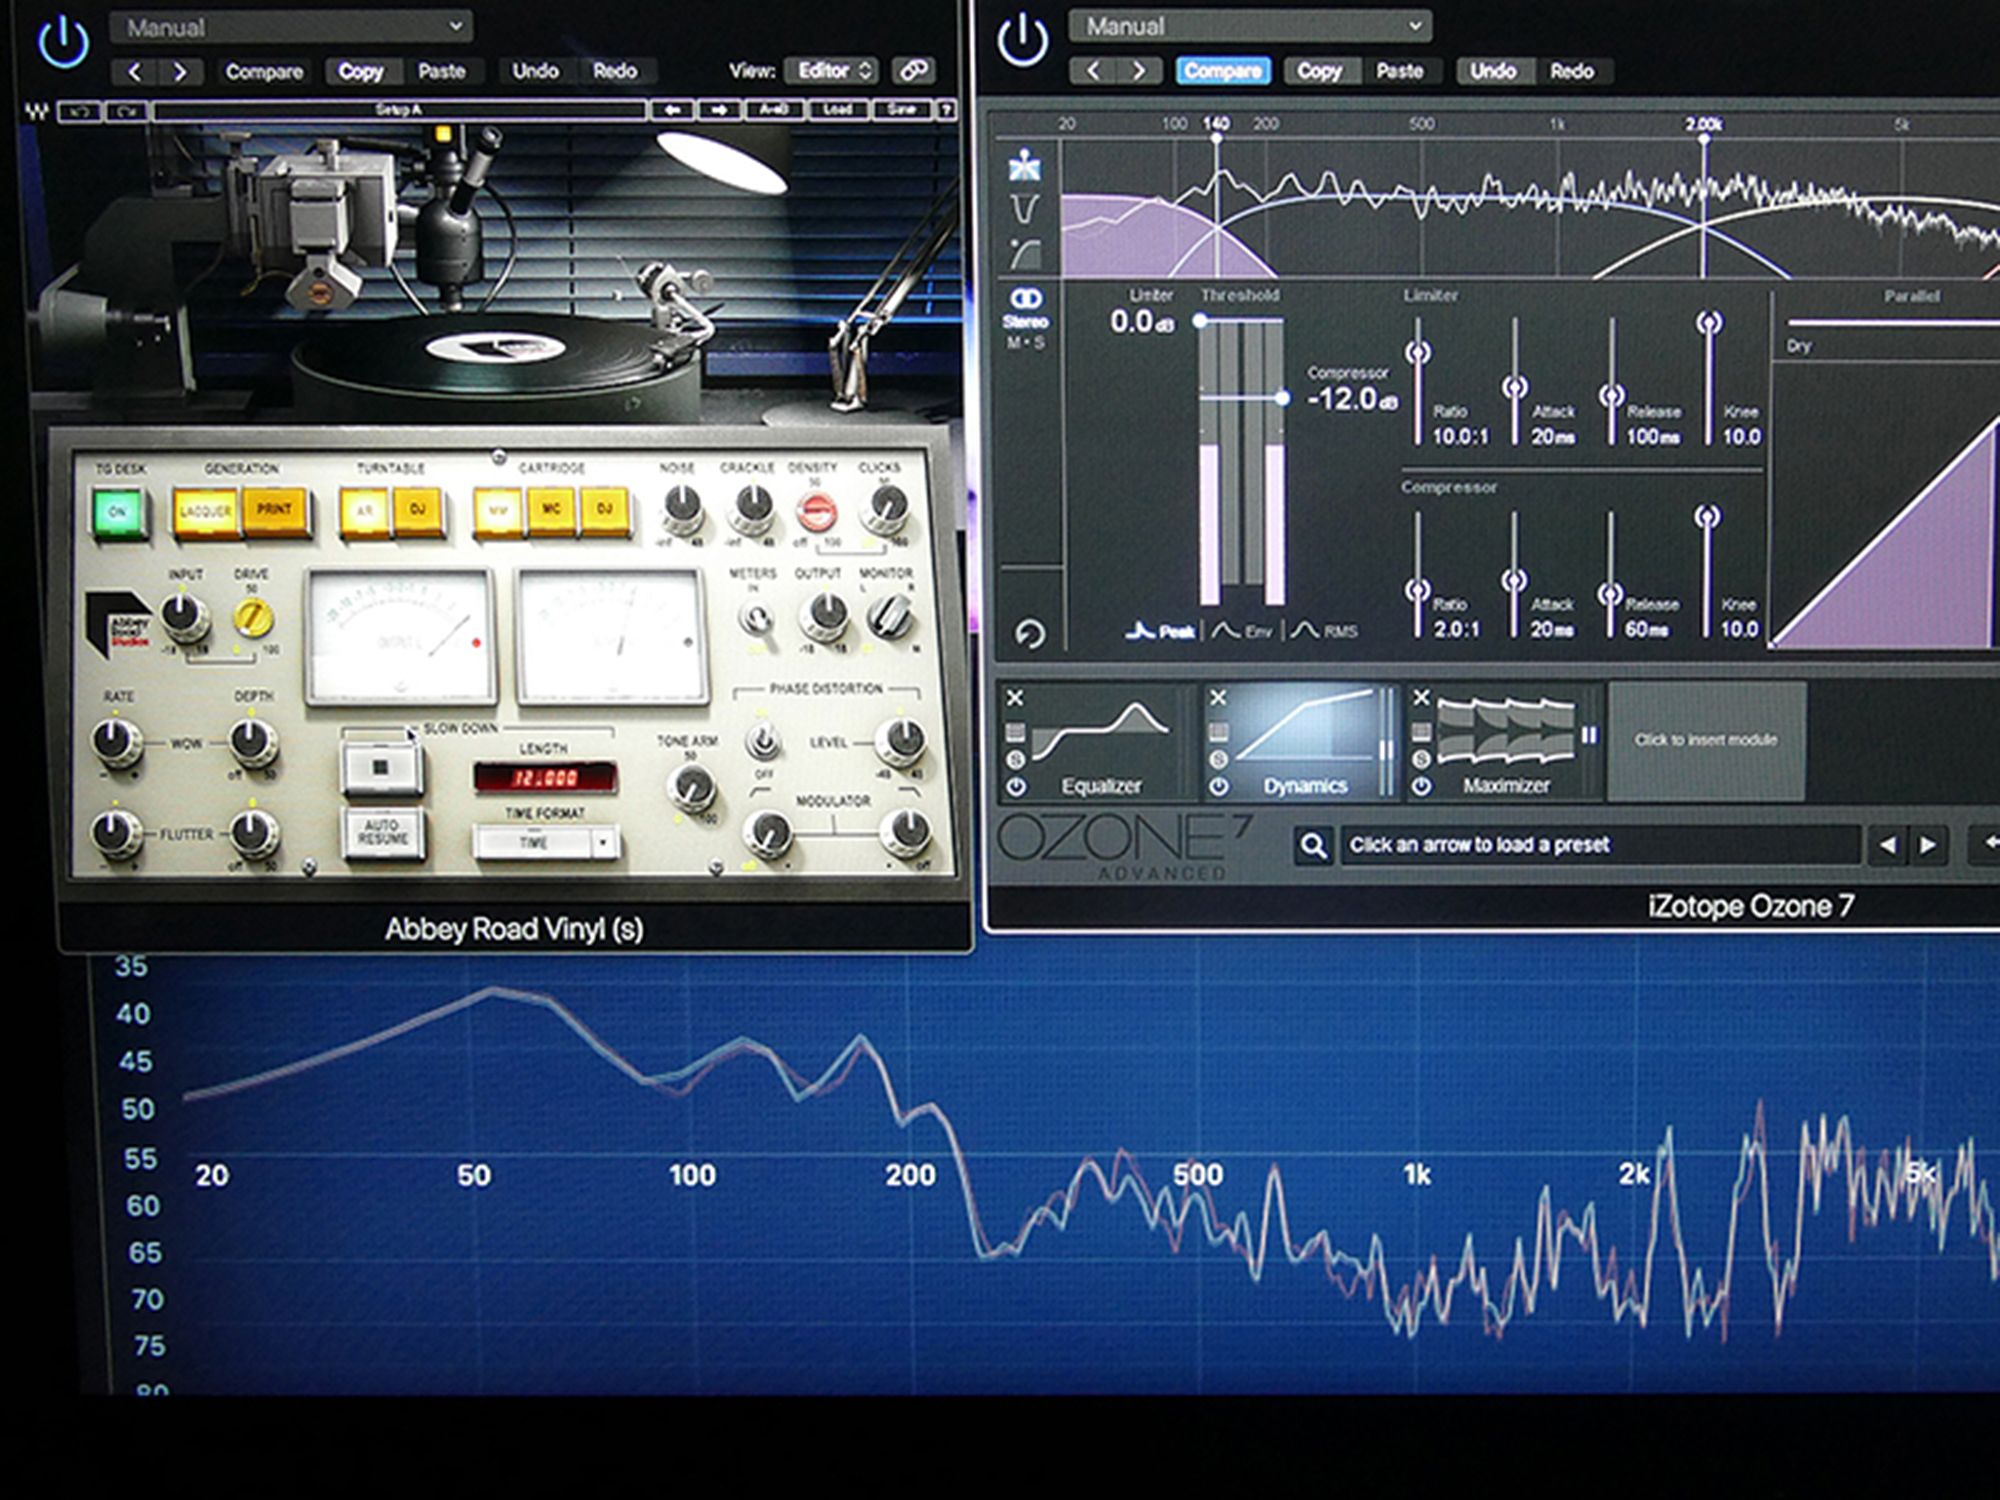Select the AR turntable
This screenshot has height=1500, width=2000.
point(365,512)
